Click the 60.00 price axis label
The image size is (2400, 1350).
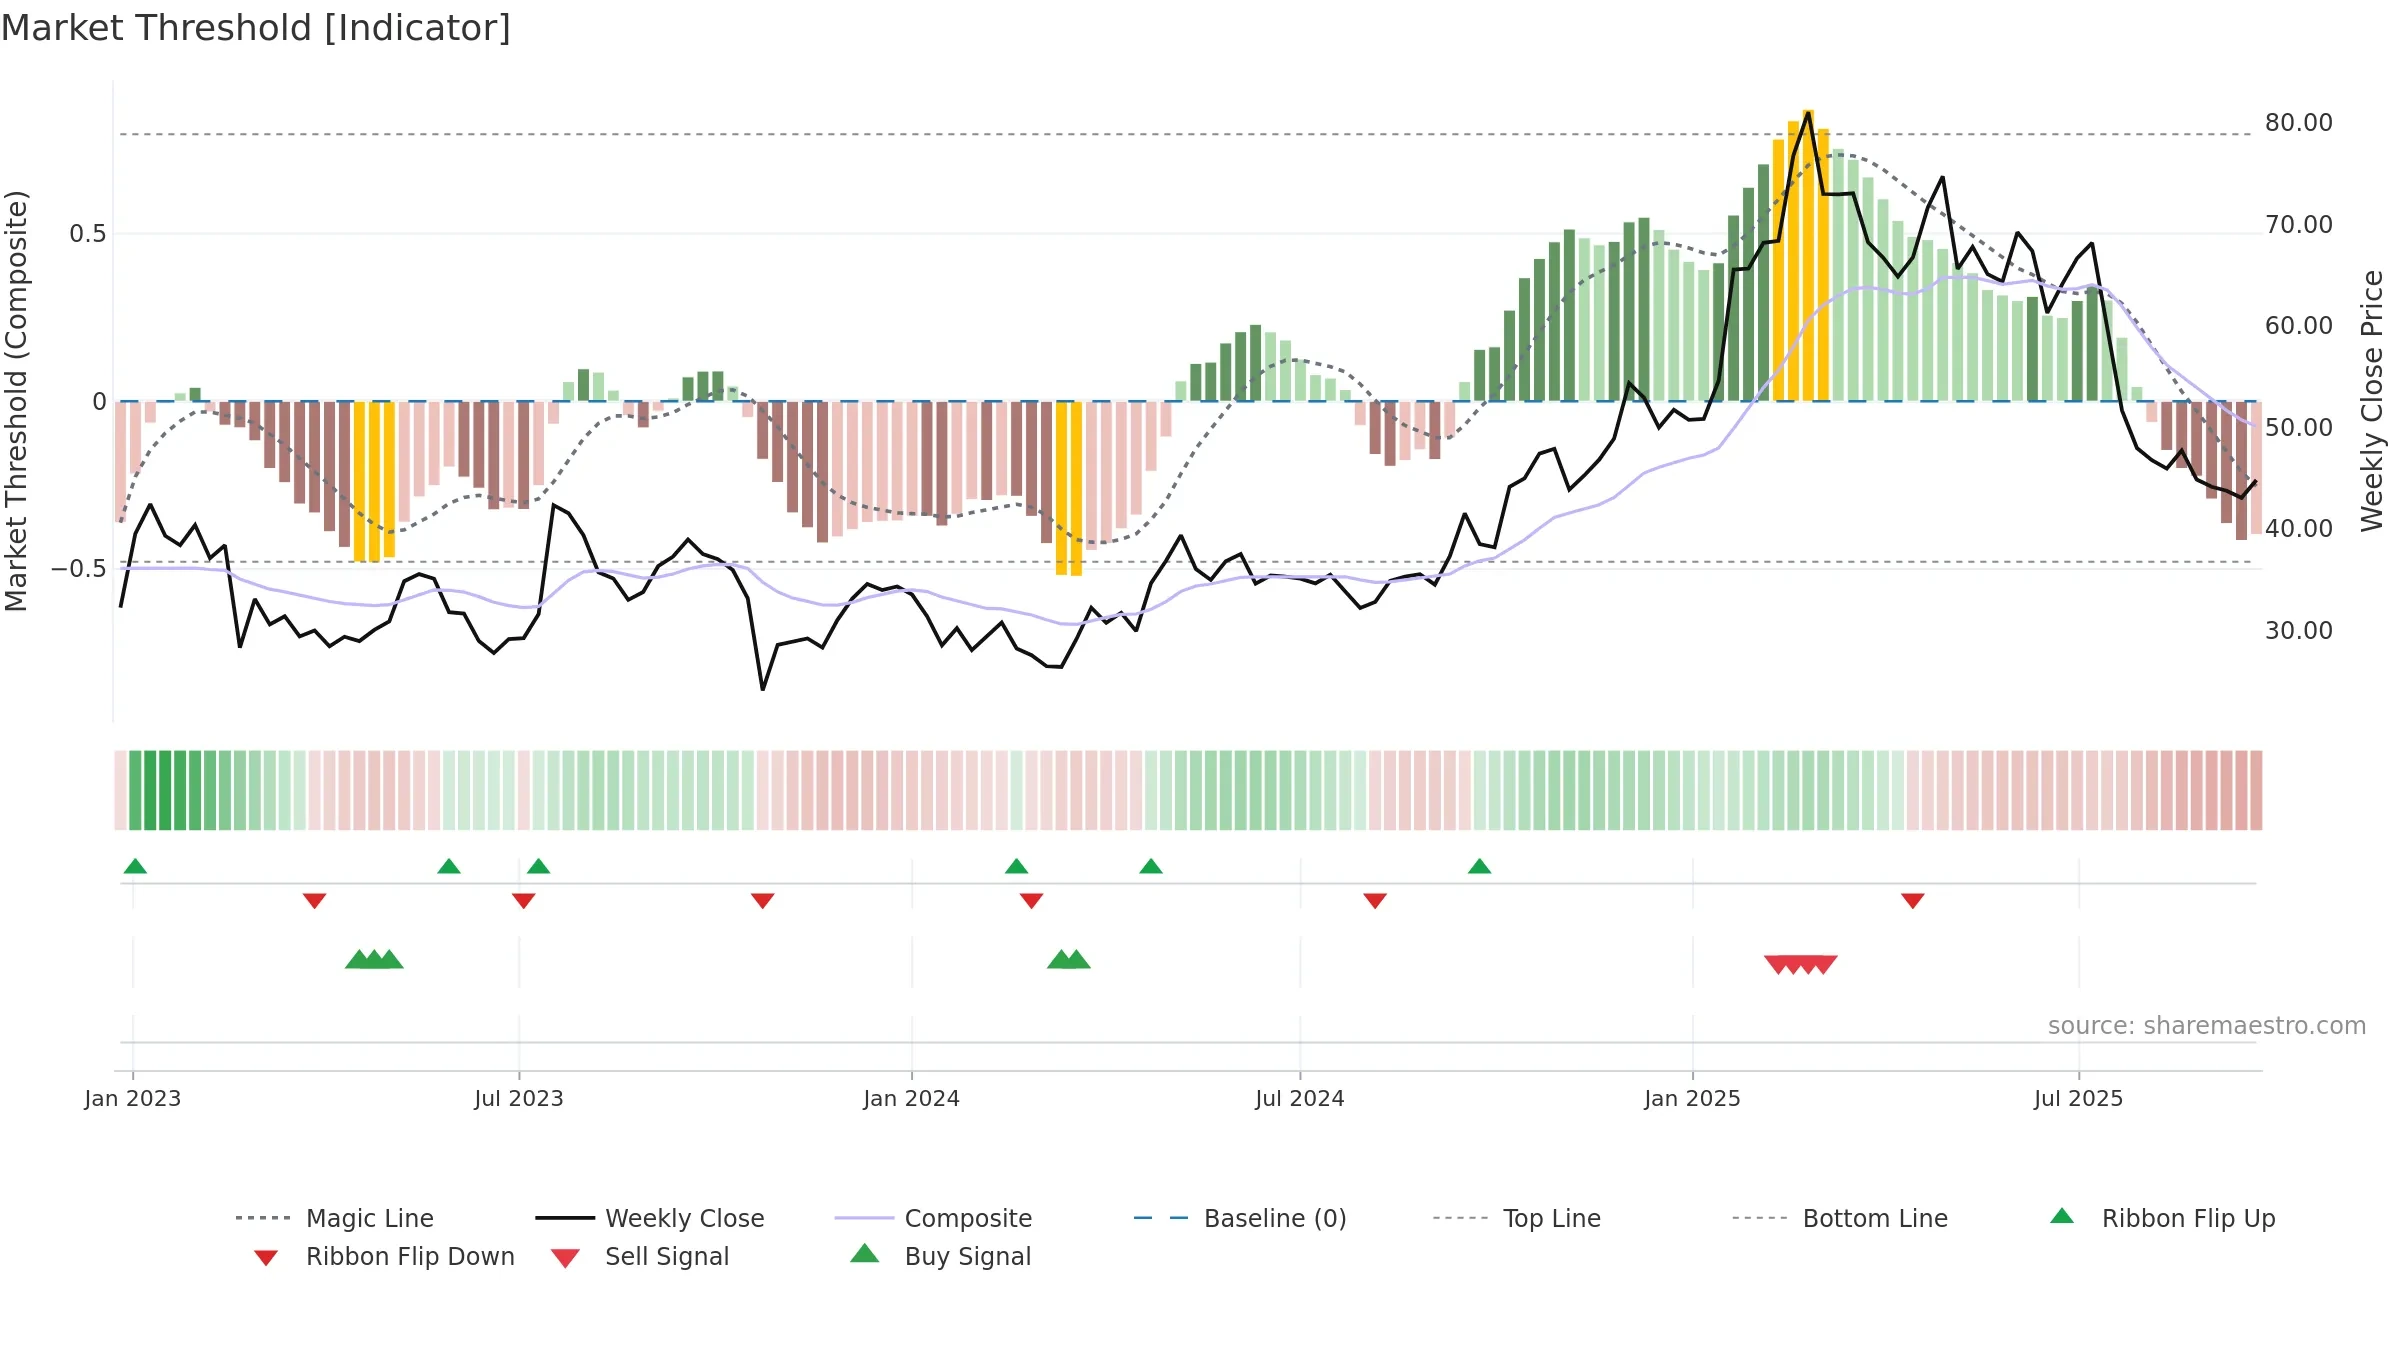[2299, 326]
